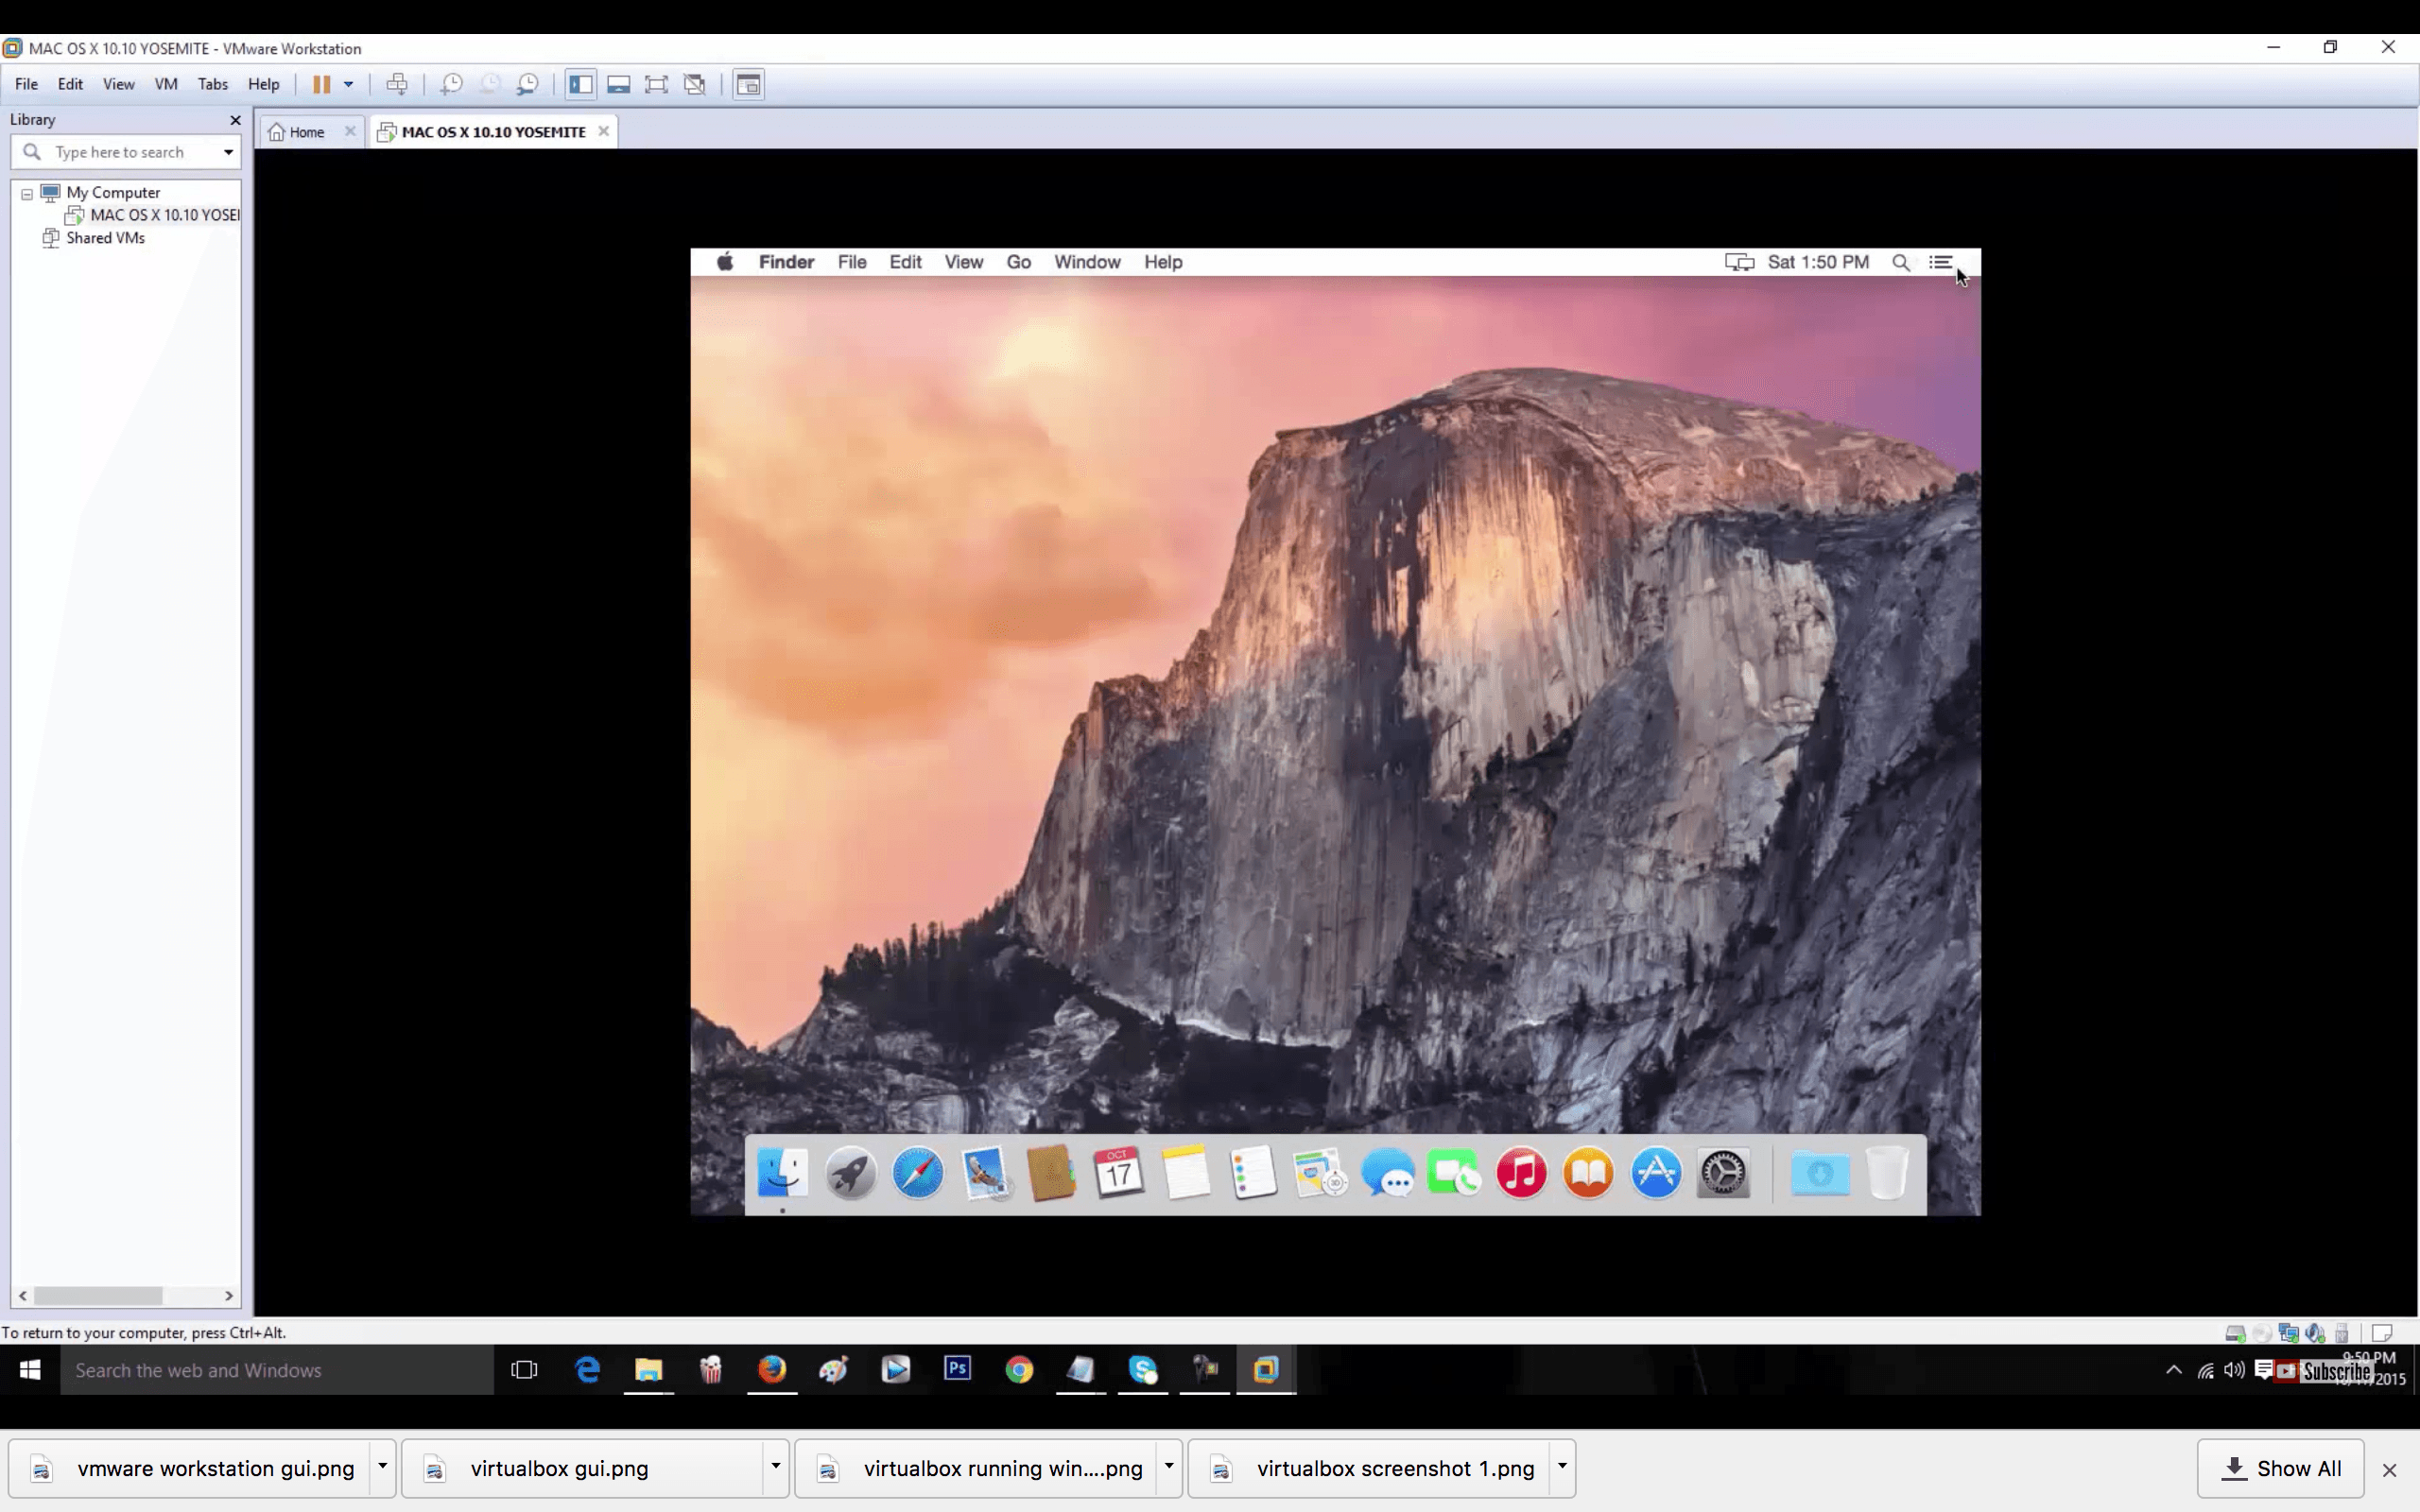Screen dimensions: 2420x1512
Task: Open the Window menu in Finder
Action: point(1085,261)
